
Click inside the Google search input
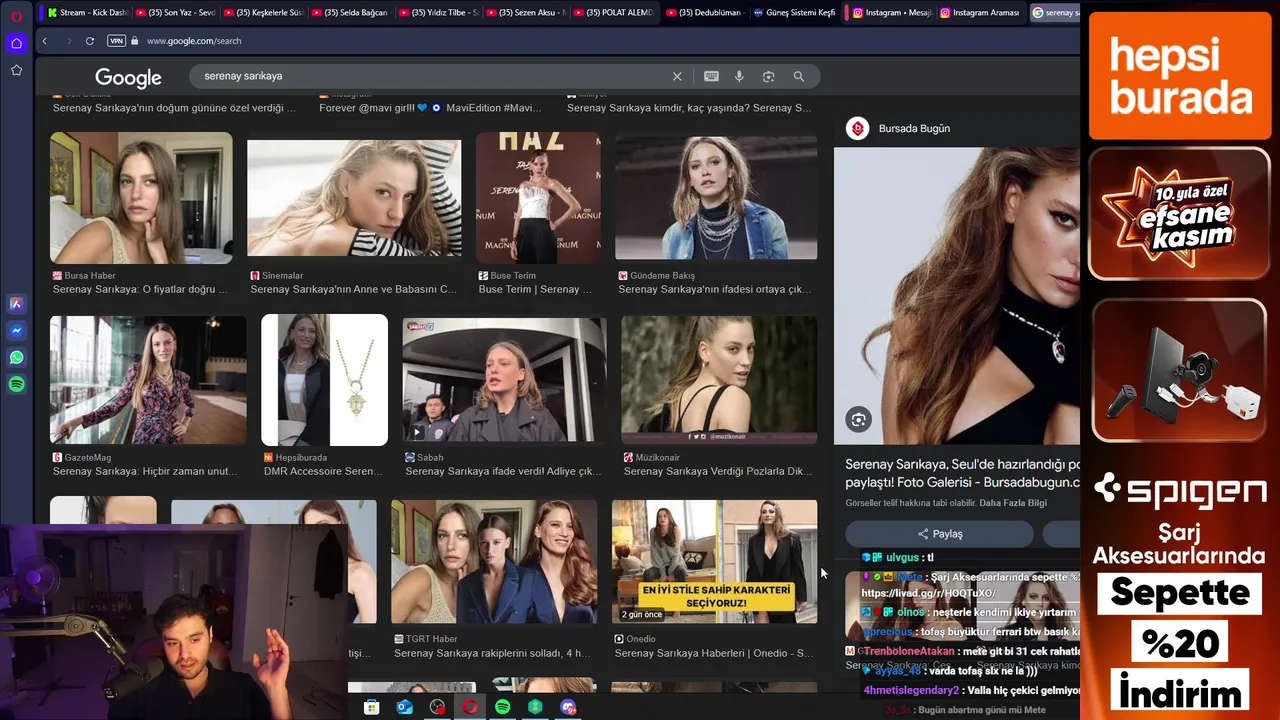[x=430, y=76]
